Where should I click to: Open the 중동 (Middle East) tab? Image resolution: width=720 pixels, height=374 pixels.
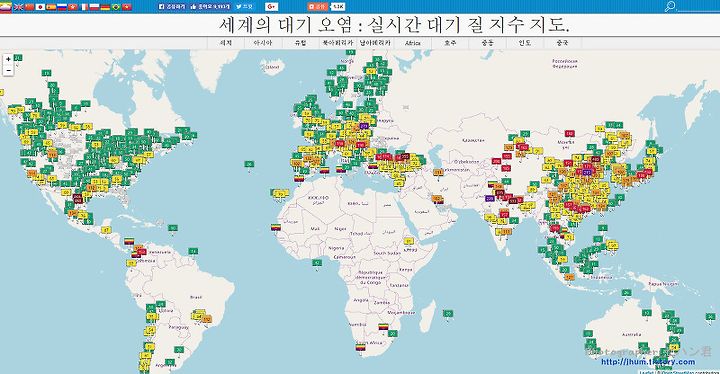(x=488, y=43)
